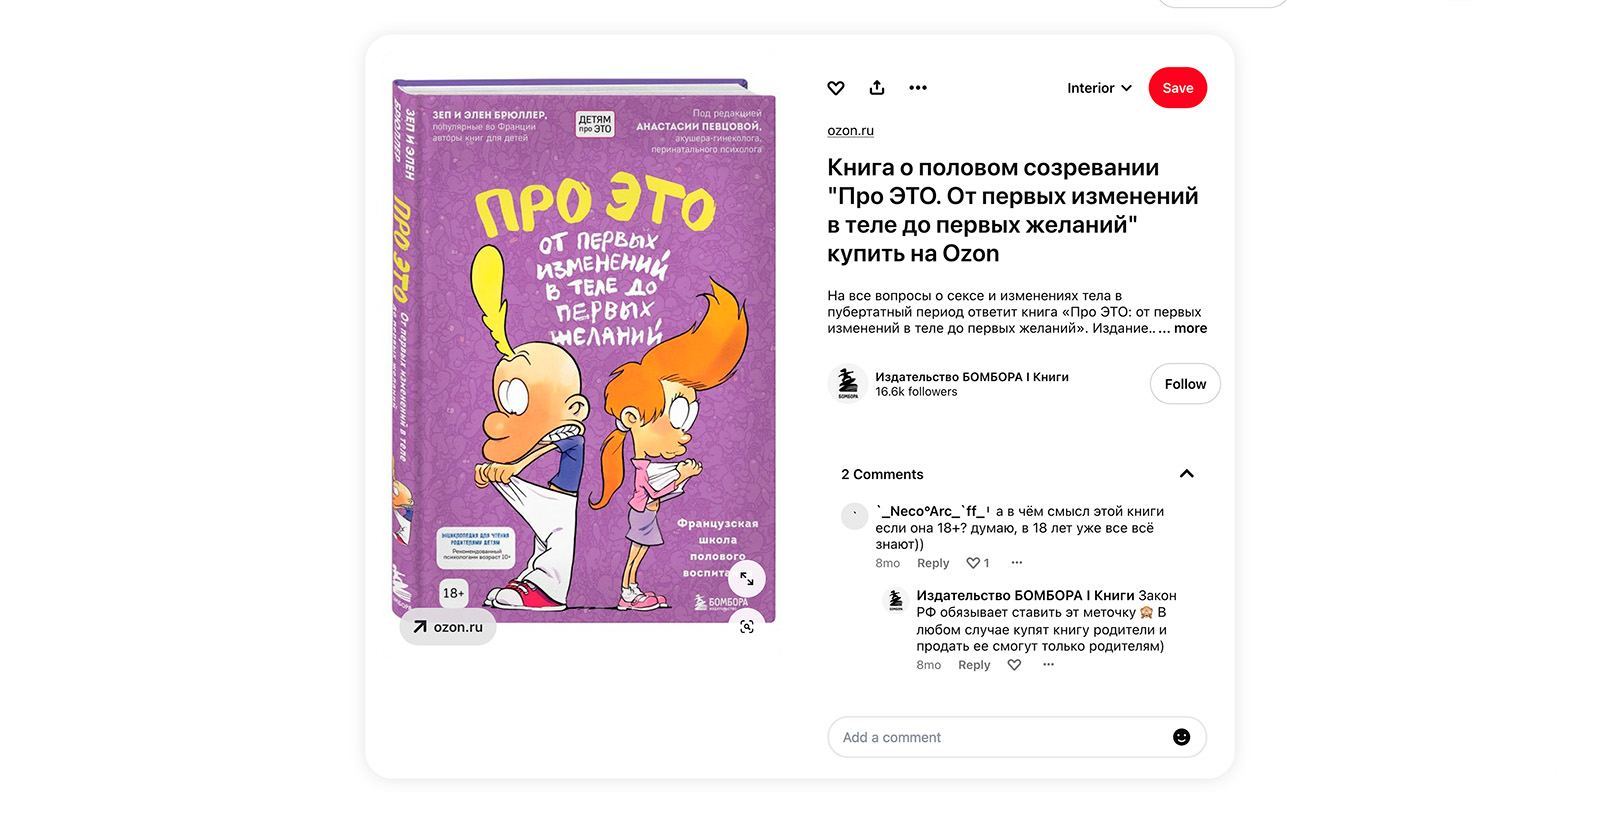Save the pin with the red Save button
The height and width of the screenshot is (814, 1600).
pos(1178,88)
